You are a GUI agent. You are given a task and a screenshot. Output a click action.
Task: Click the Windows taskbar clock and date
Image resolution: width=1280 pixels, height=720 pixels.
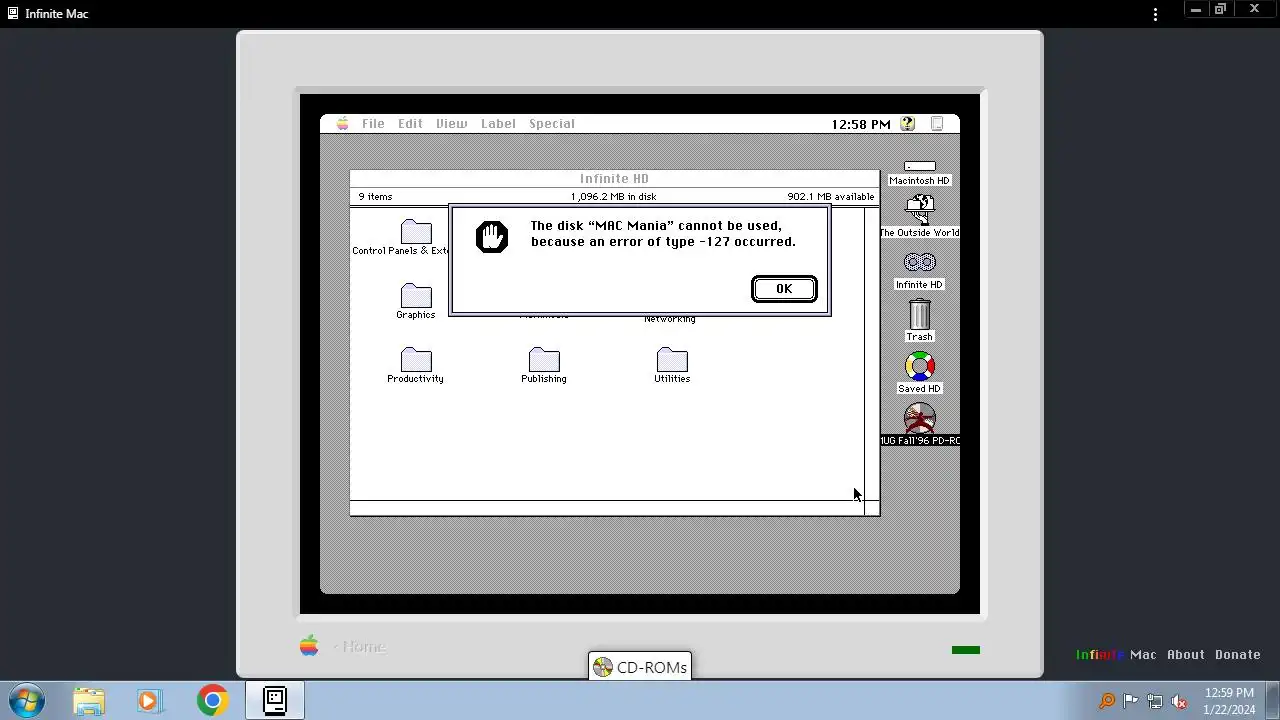point(1230,701)
